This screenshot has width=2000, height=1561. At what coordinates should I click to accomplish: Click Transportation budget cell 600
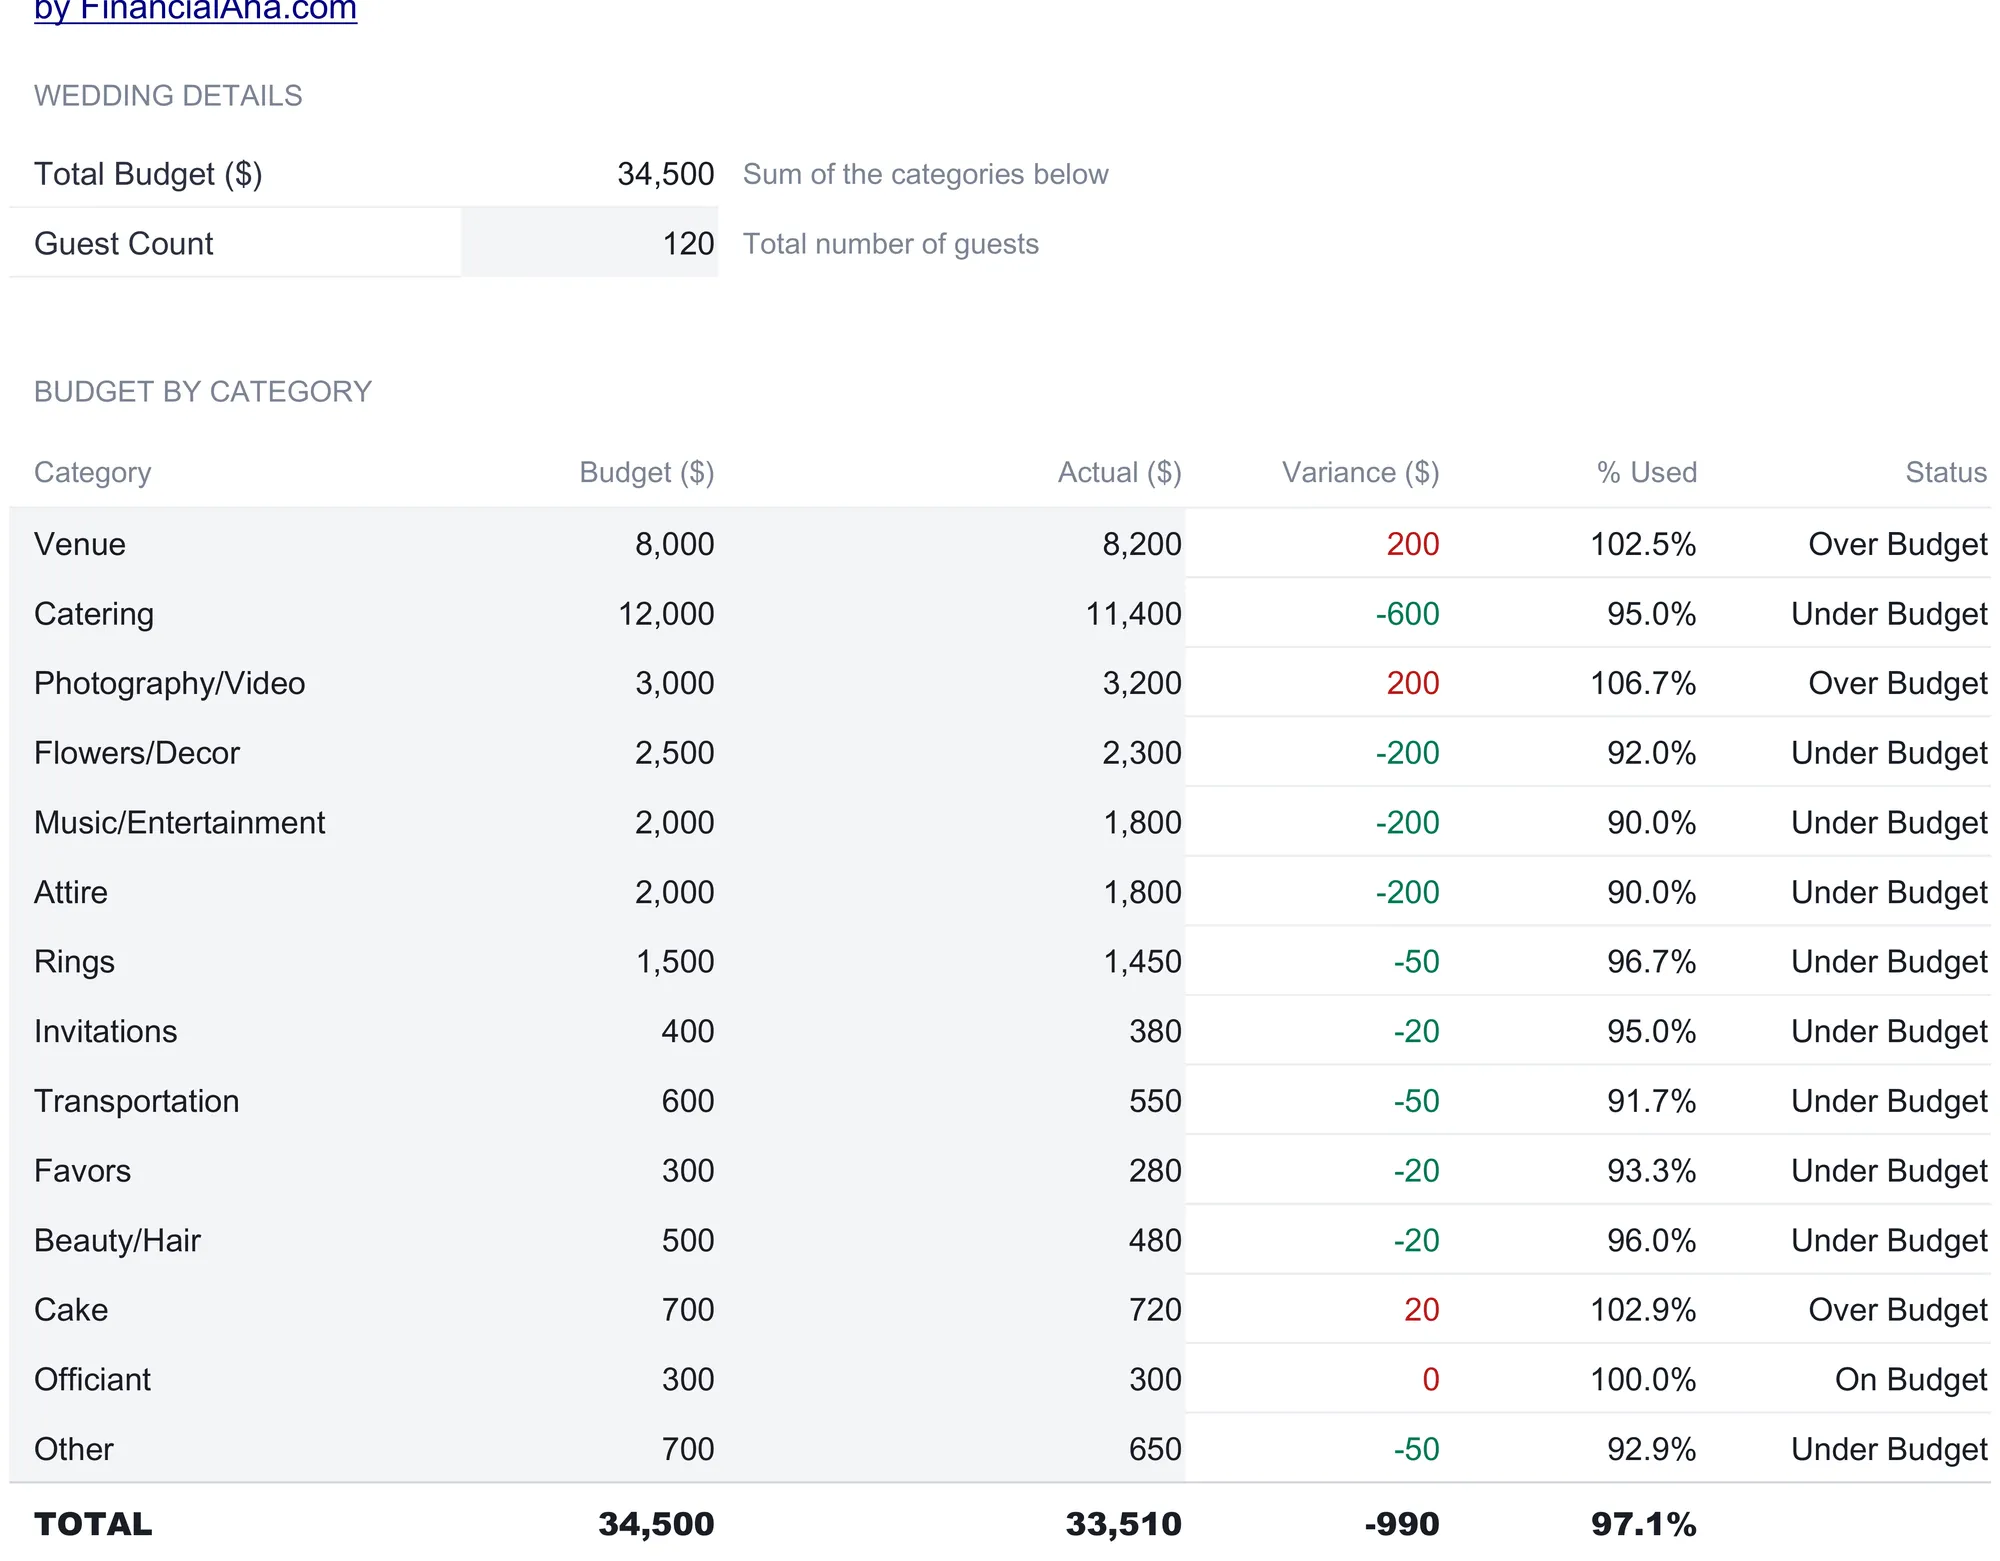coord(687,1101)
